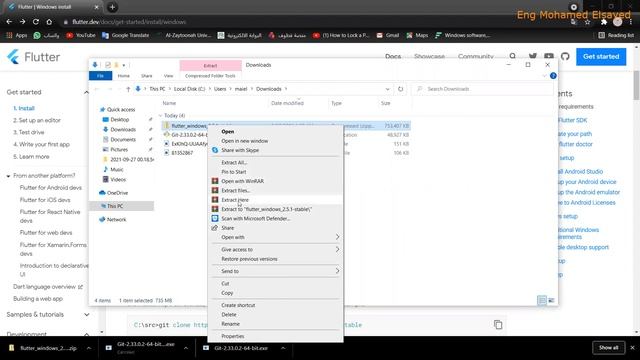Image resolution: width=640 pixels, height=360 pixels.
Task: Select Network in navigation pane
Action: (x=116, y=220)
